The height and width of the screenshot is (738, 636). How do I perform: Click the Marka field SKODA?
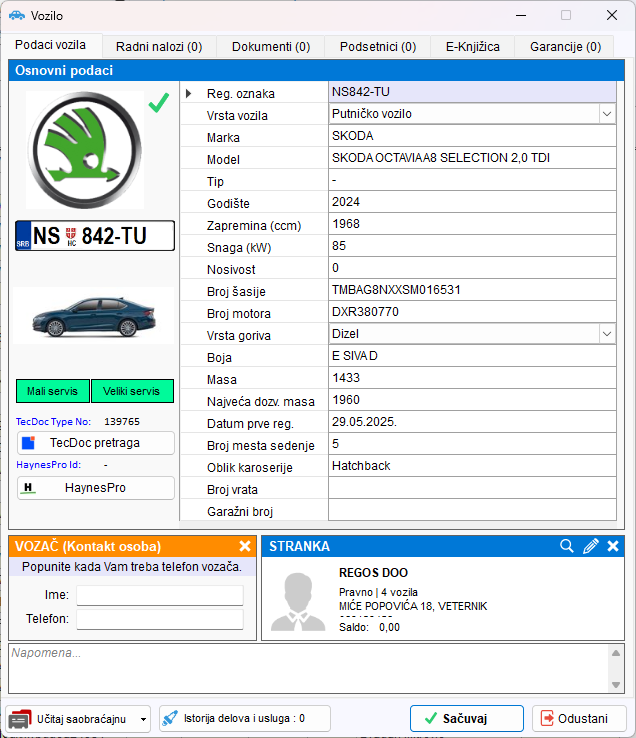(472, 136)
